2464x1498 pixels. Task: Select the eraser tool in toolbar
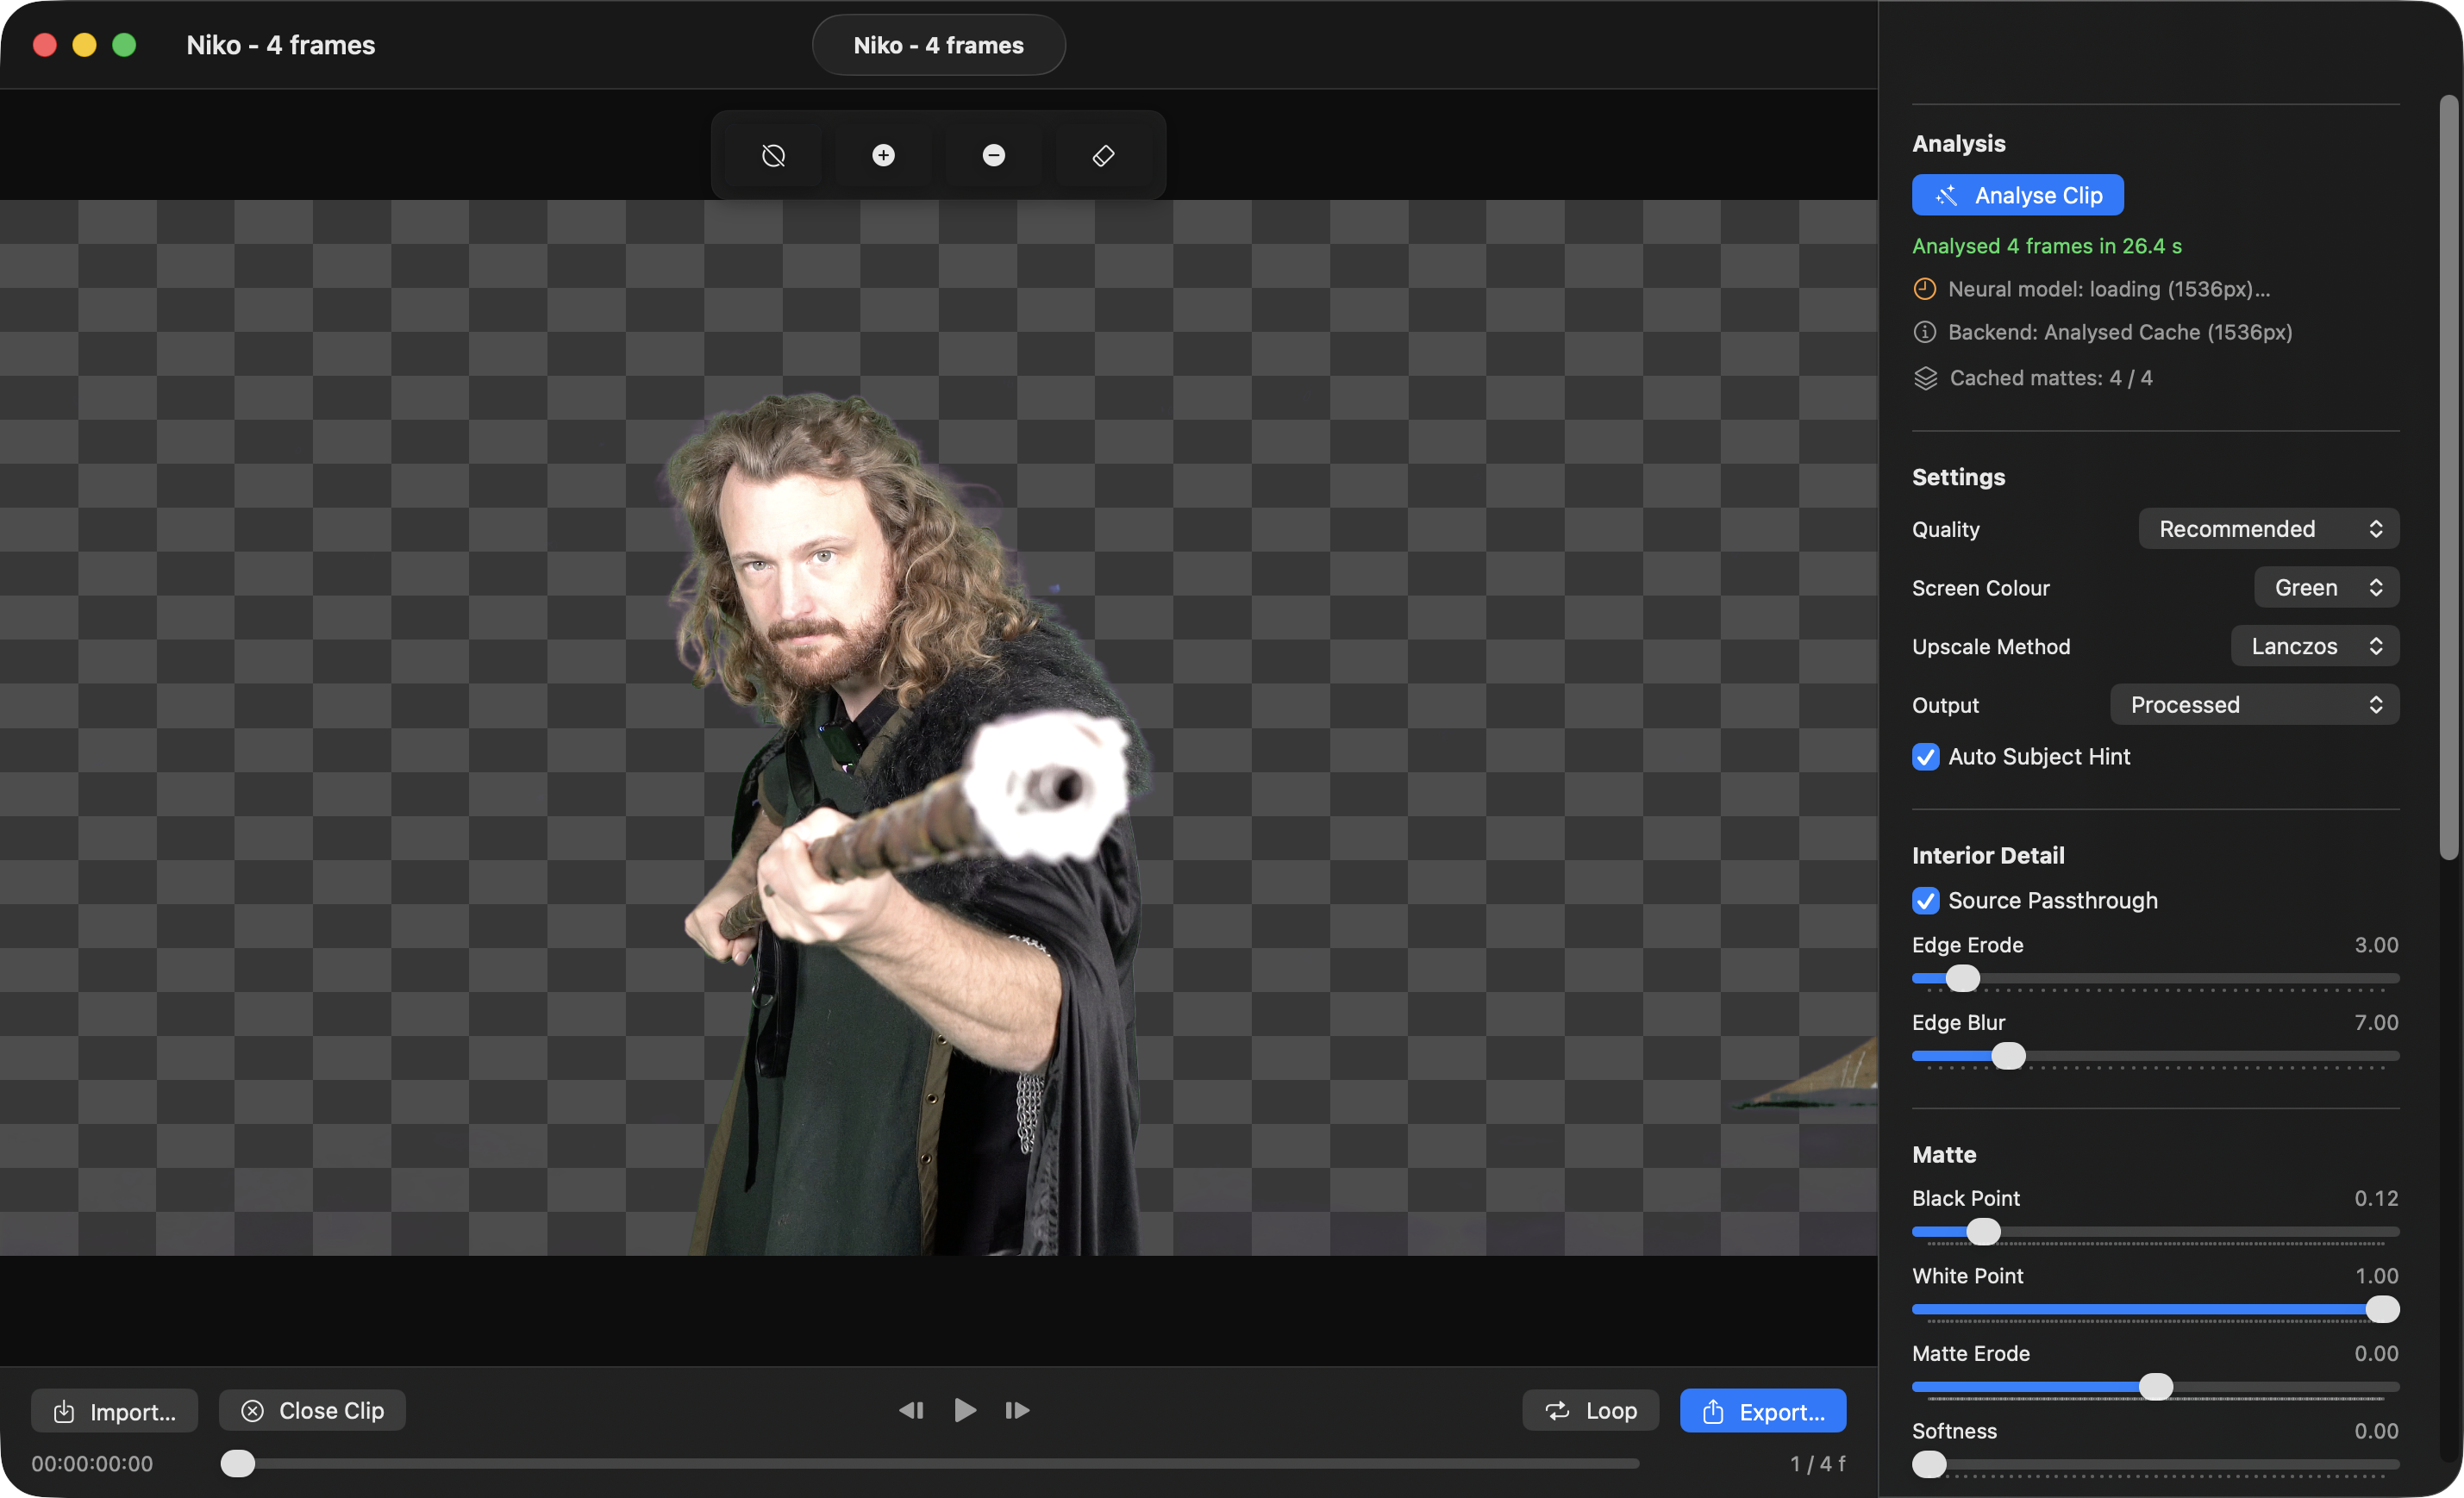pyautogui.click(x=1103, y=155)
